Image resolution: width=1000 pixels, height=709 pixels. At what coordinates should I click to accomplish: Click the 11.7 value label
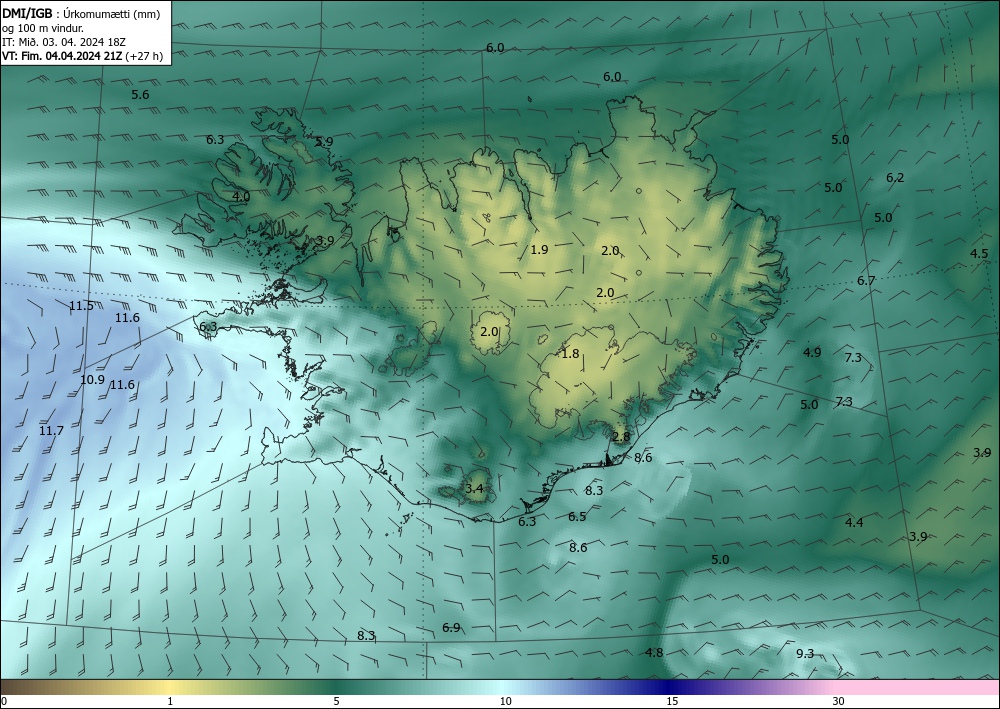tap(51, 431)
